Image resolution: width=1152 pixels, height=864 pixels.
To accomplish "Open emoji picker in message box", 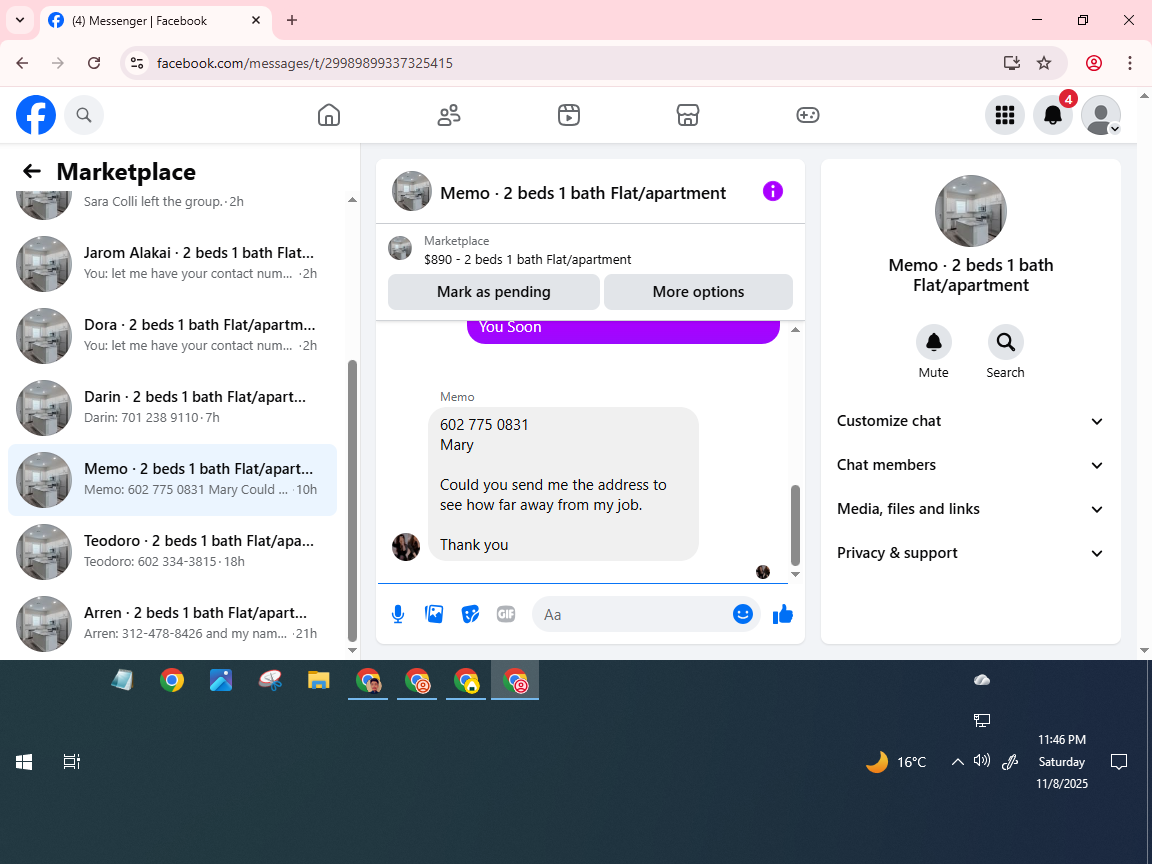I will [x=743, y=614].
